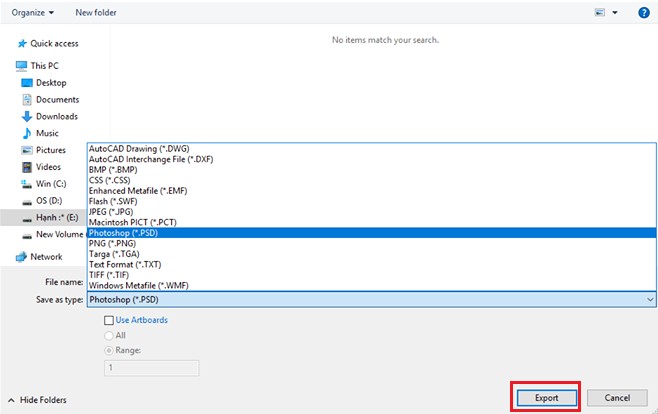Select the Range radio button
Screen dimensions: 658x414
[109, 350]
